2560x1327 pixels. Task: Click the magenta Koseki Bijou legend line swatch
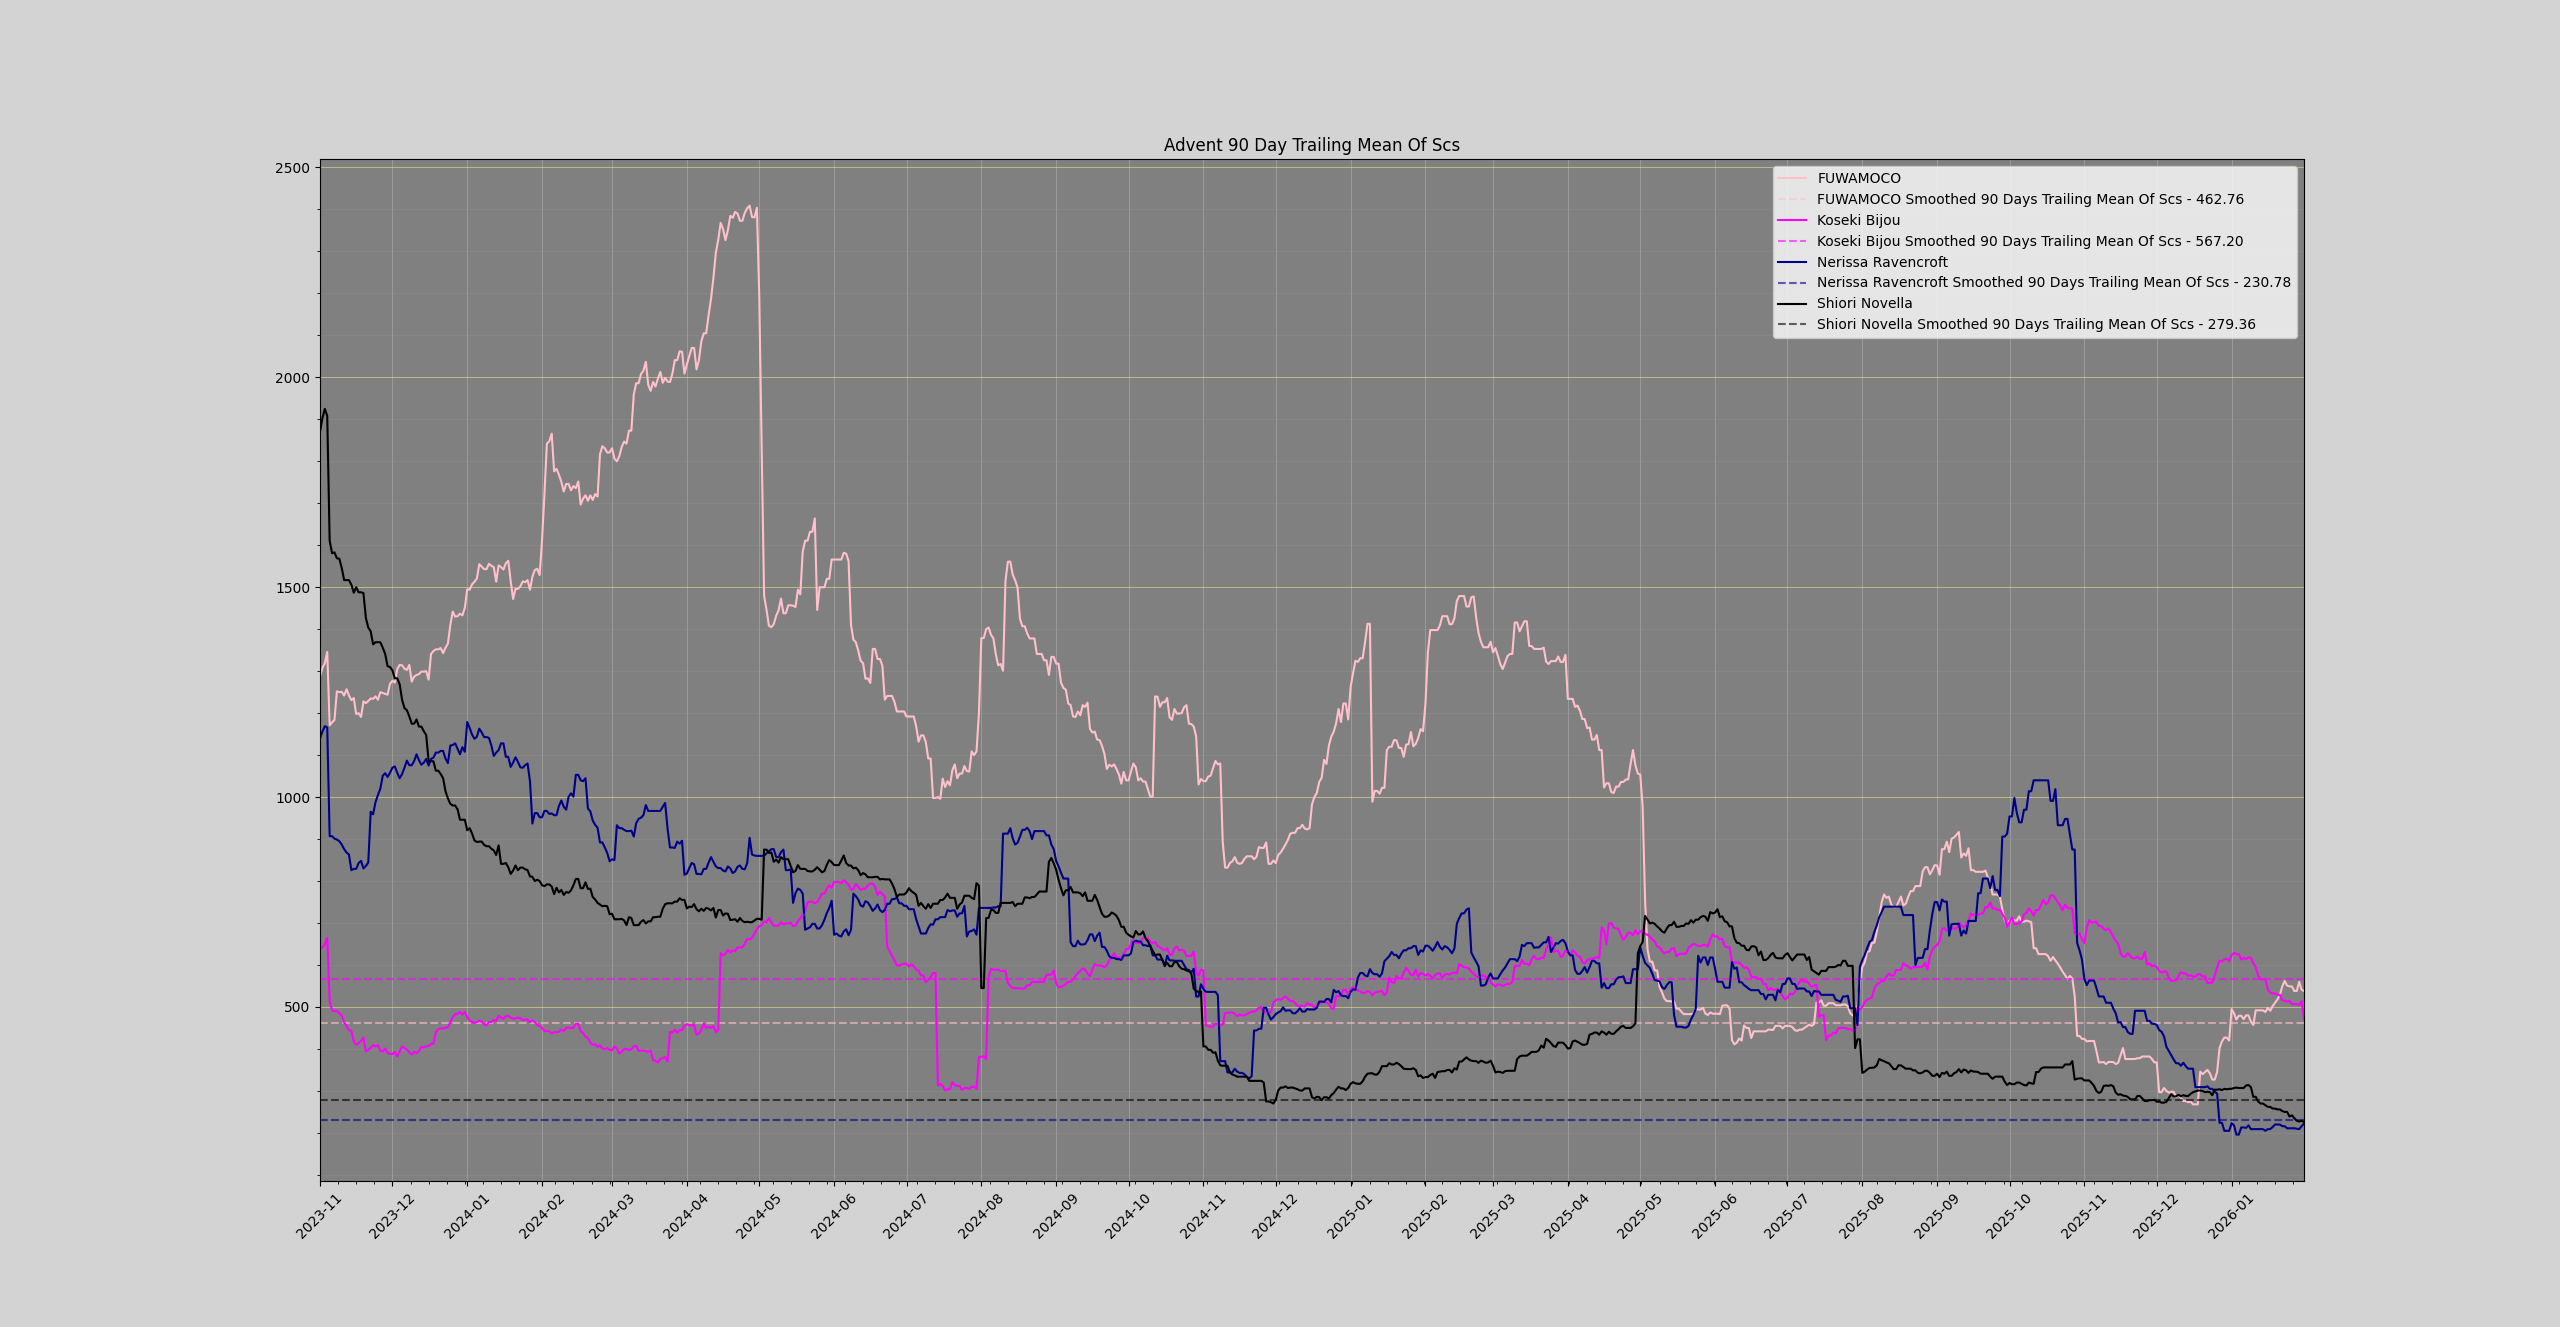1792,220
